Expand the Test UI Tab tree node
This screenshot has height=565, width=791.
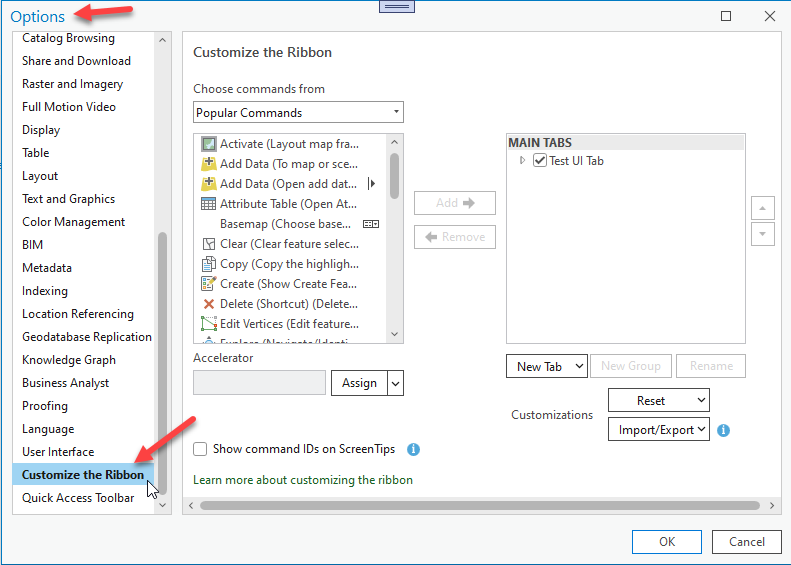tap(523, 160)
